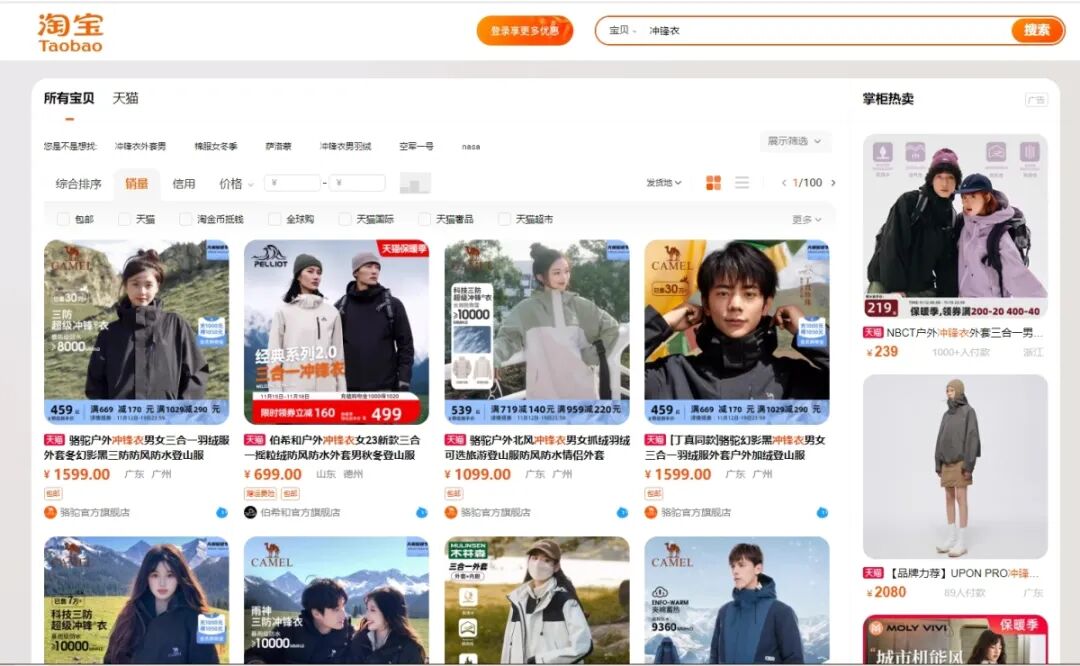Image resolution: width=1080 pixels, height=666 pixels.
Task: Click the 登录享更多优惠 button
Action: point(525,30)
